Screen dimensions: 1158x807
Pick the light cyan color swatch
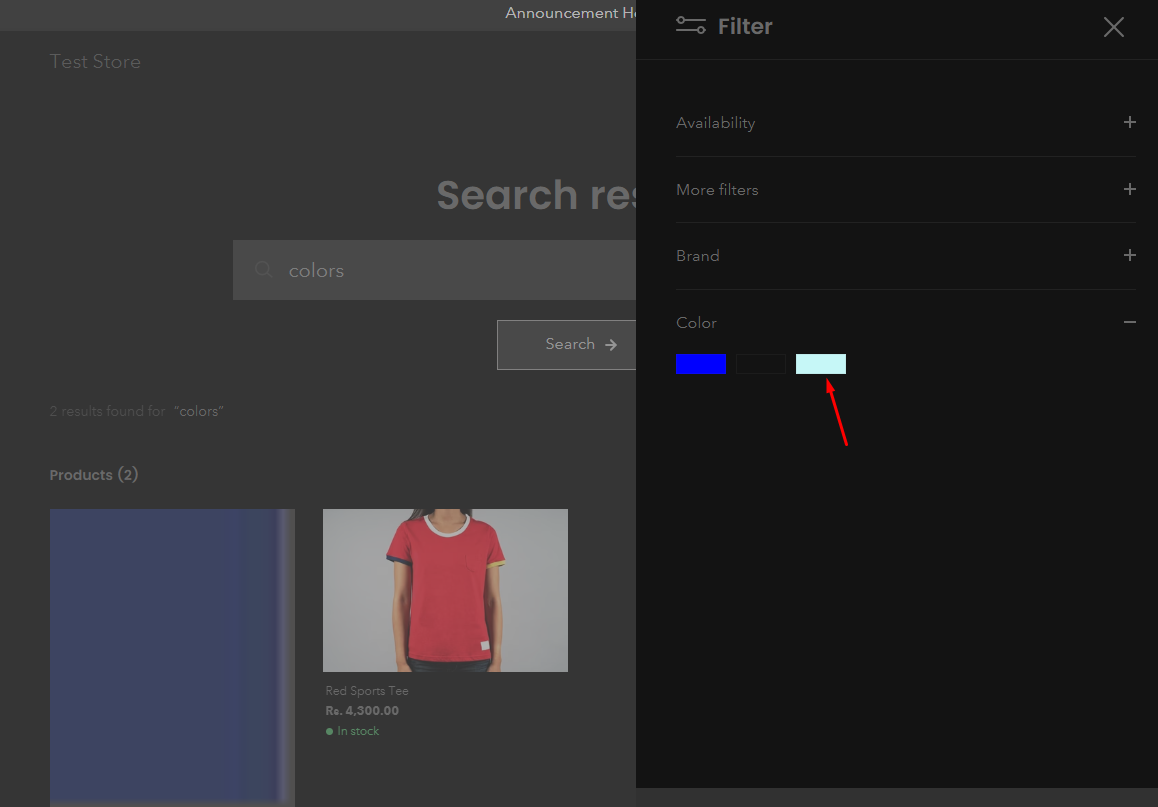coord(820,364)
